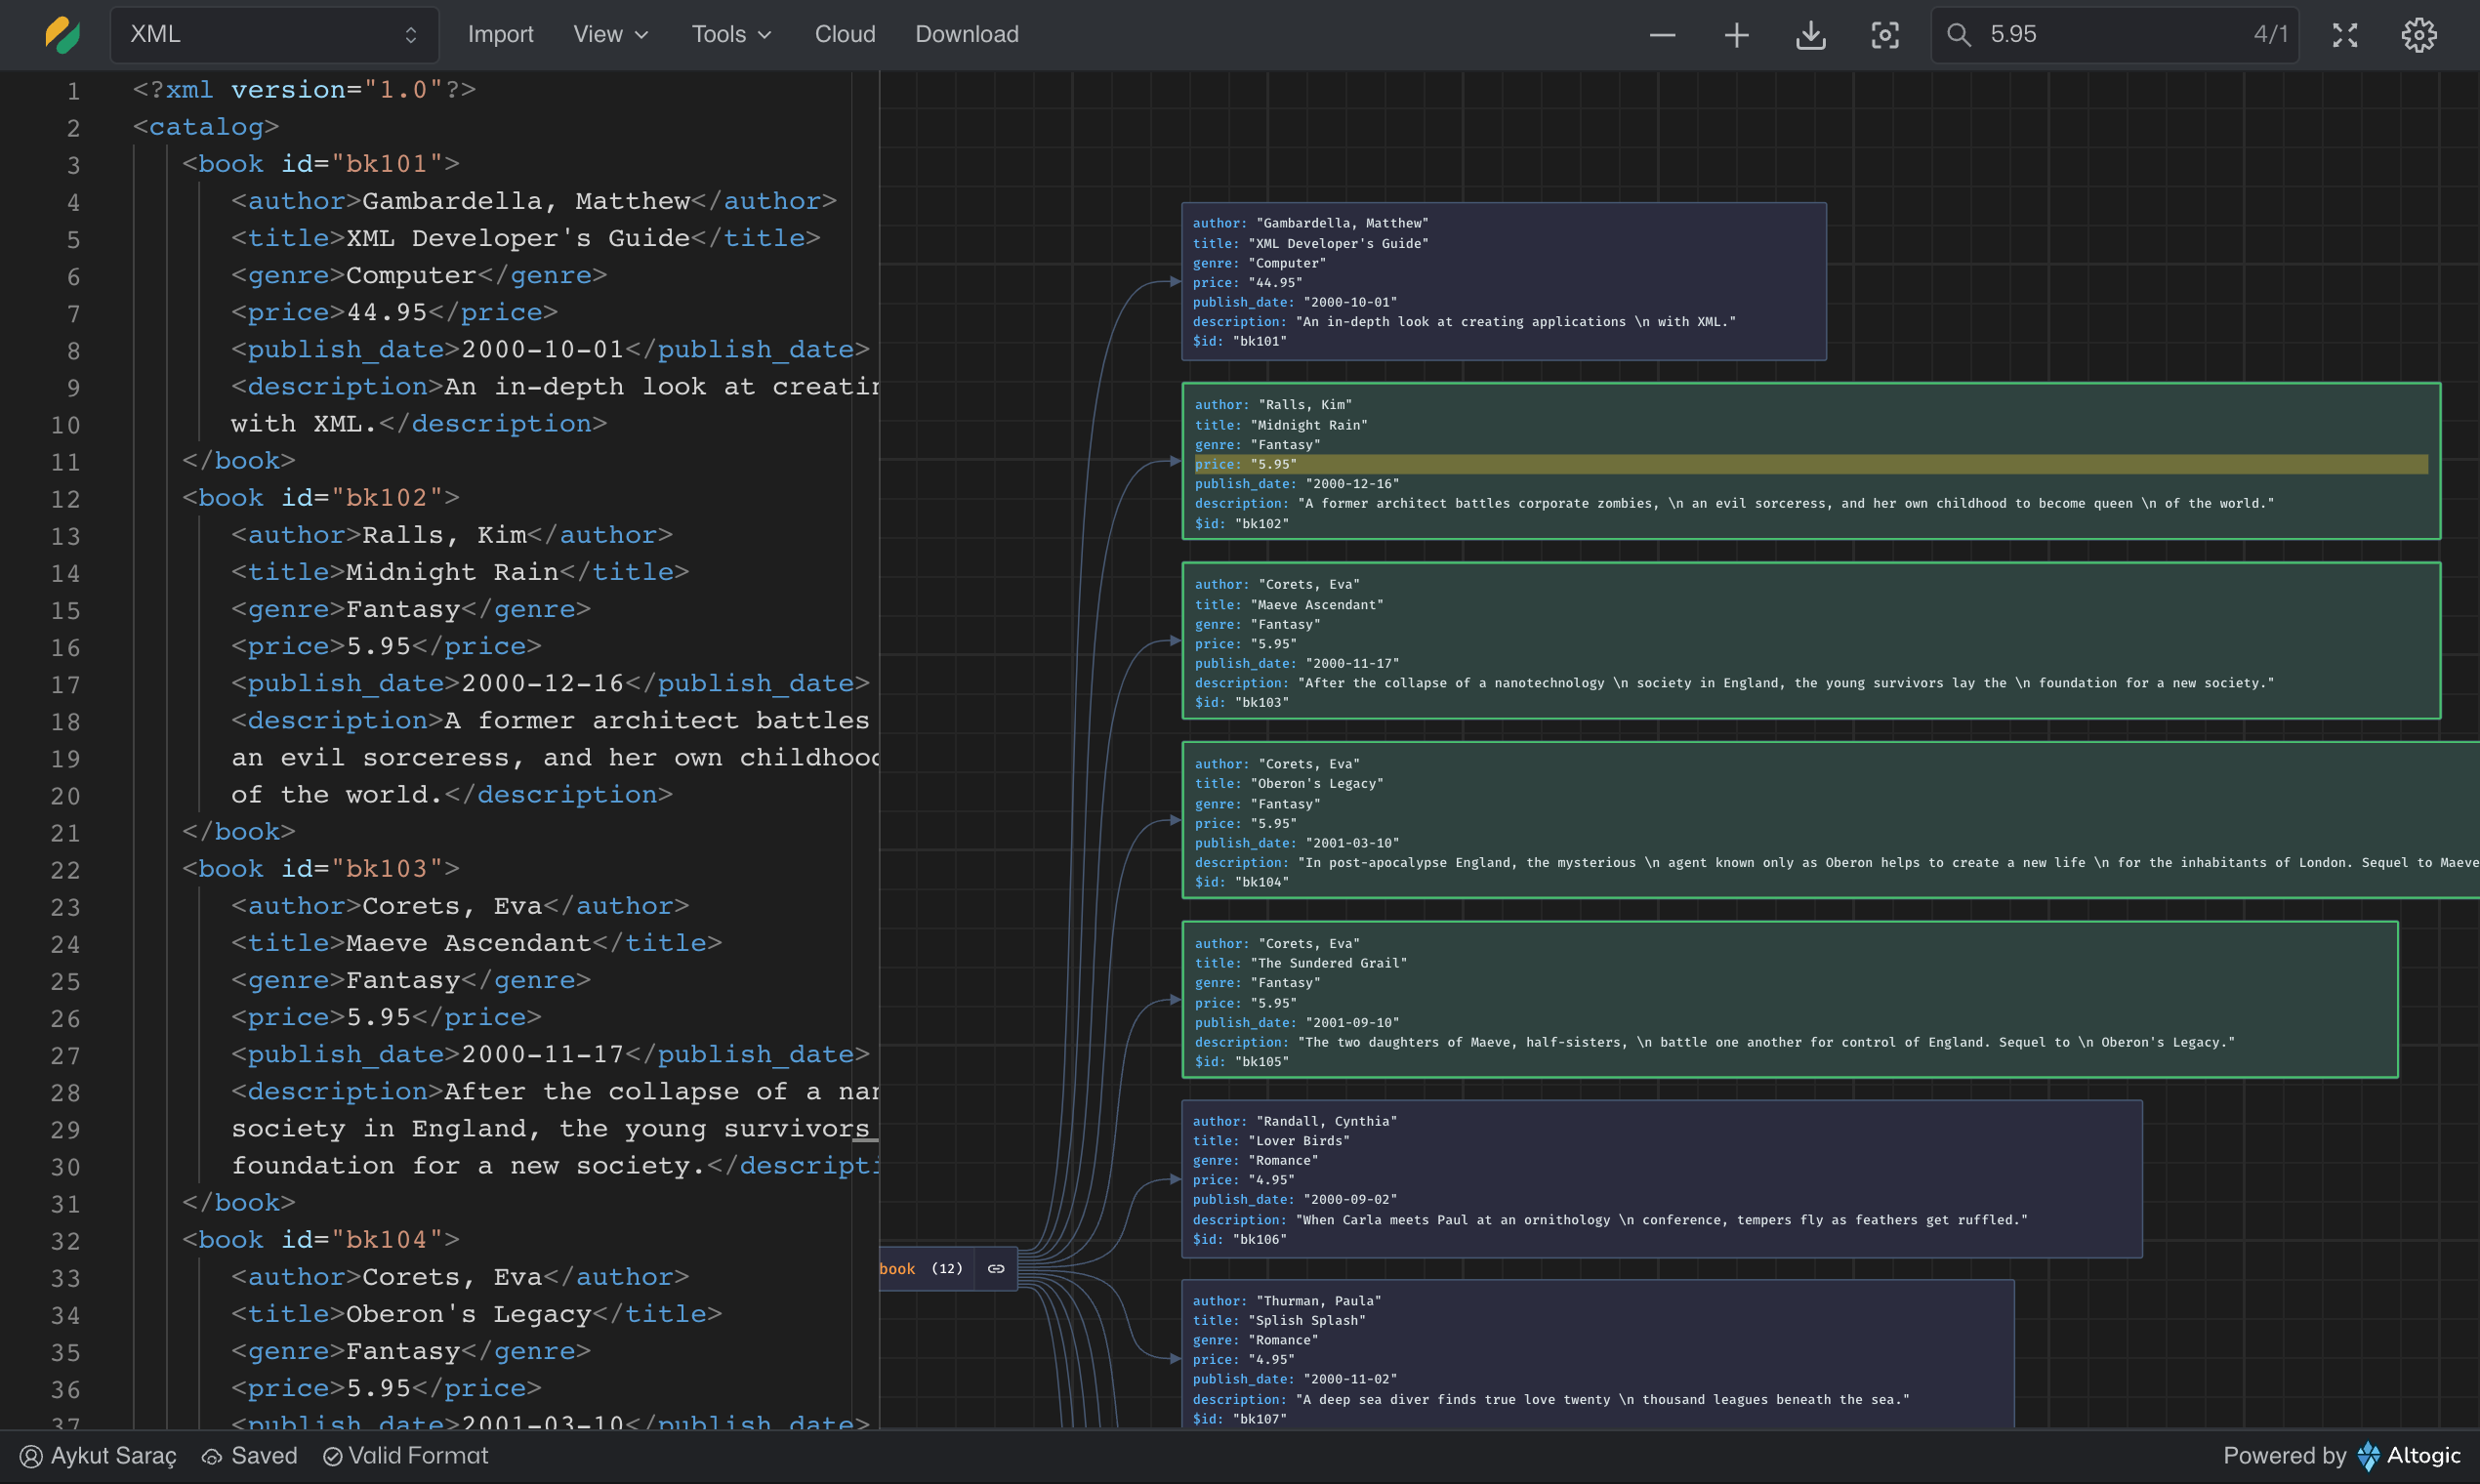Click line number 12 in editor gutter
This screenshot has height=1484, width=2480.
(x=66, y=499)
